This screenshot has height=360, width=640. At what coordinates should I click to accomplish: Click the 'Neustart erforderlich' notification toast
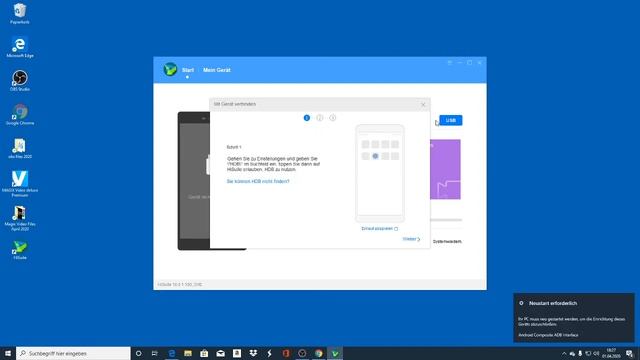[574, 318]
